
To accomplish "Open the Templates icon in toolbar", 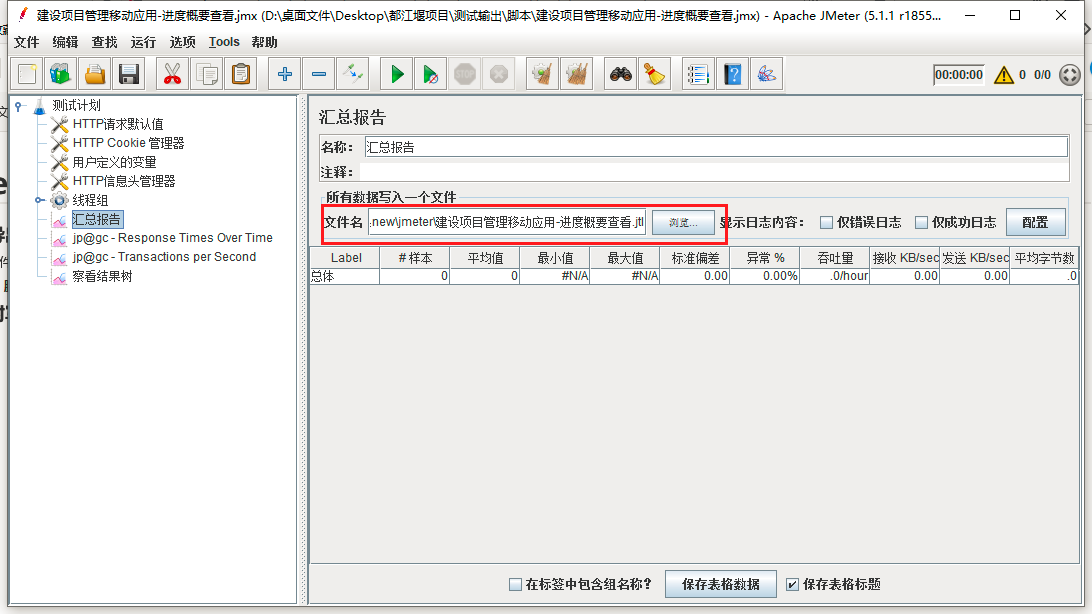I will point(61,74).
